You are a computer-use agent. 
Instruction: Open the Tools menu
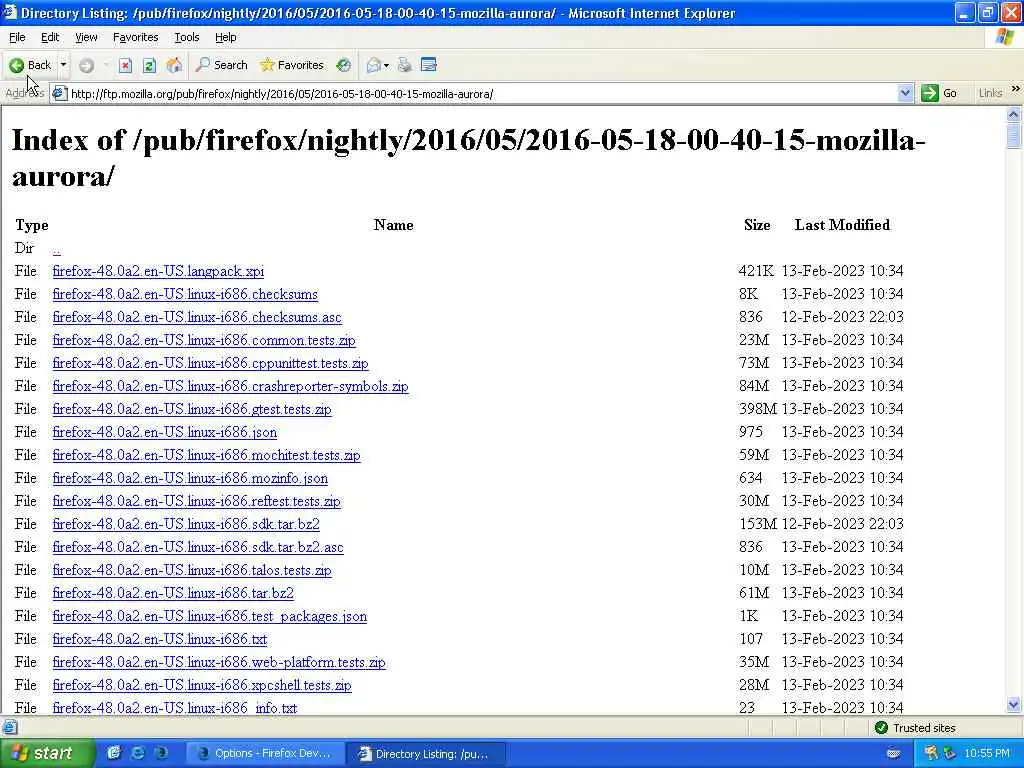coord(187,37)
